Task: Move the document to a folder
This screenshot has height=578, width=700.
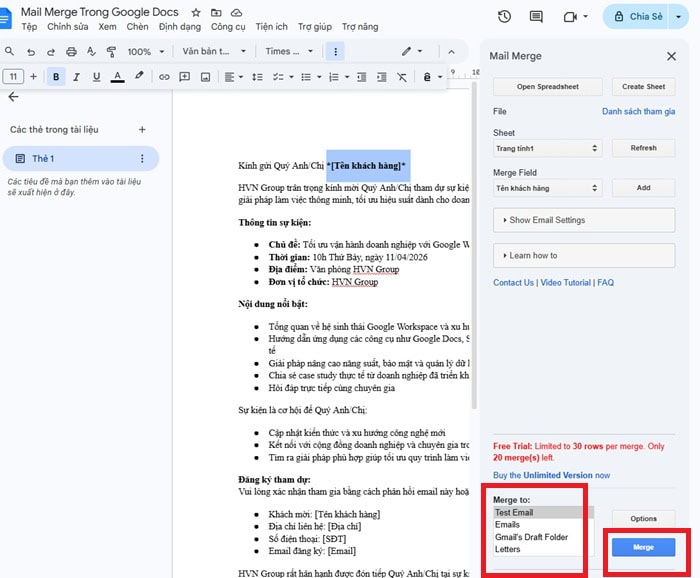Action: [216, 12]
